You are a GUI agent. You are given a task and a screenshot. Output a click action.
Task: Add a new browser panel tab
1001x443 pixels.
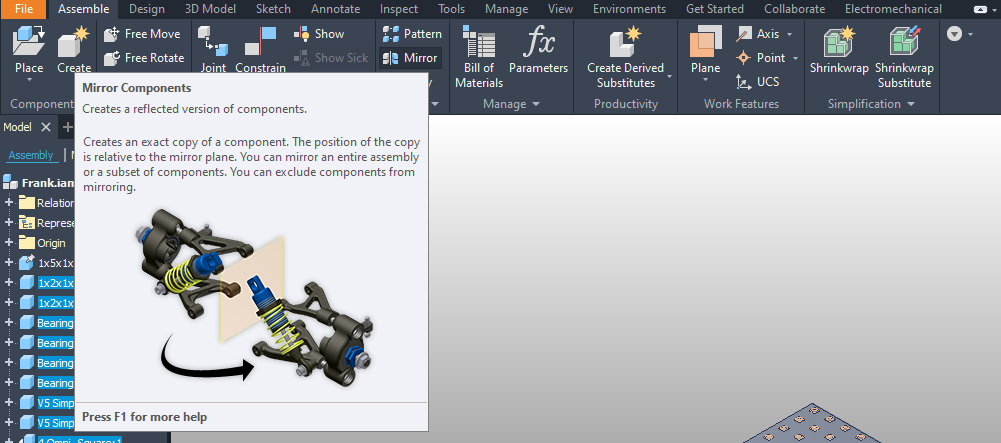click(66, 127)
